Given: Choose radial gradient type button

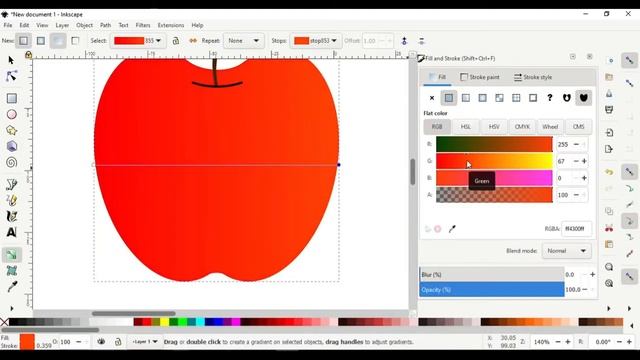Looking at the screenshot, I should [x=41, y=41].
